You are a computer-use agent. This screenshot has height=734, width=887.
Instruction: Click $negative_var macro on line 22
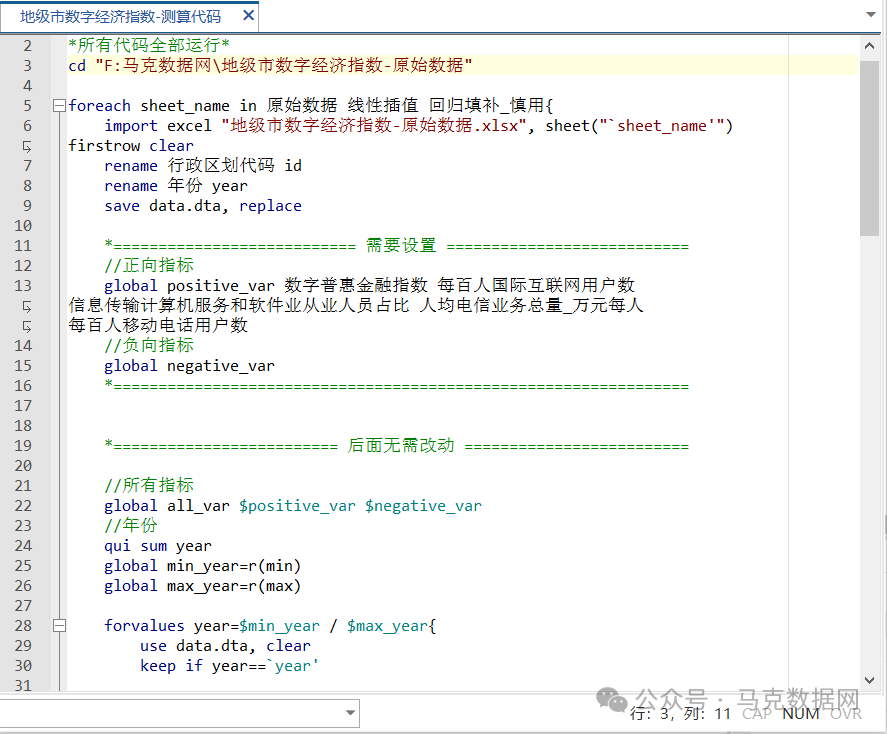424,506
